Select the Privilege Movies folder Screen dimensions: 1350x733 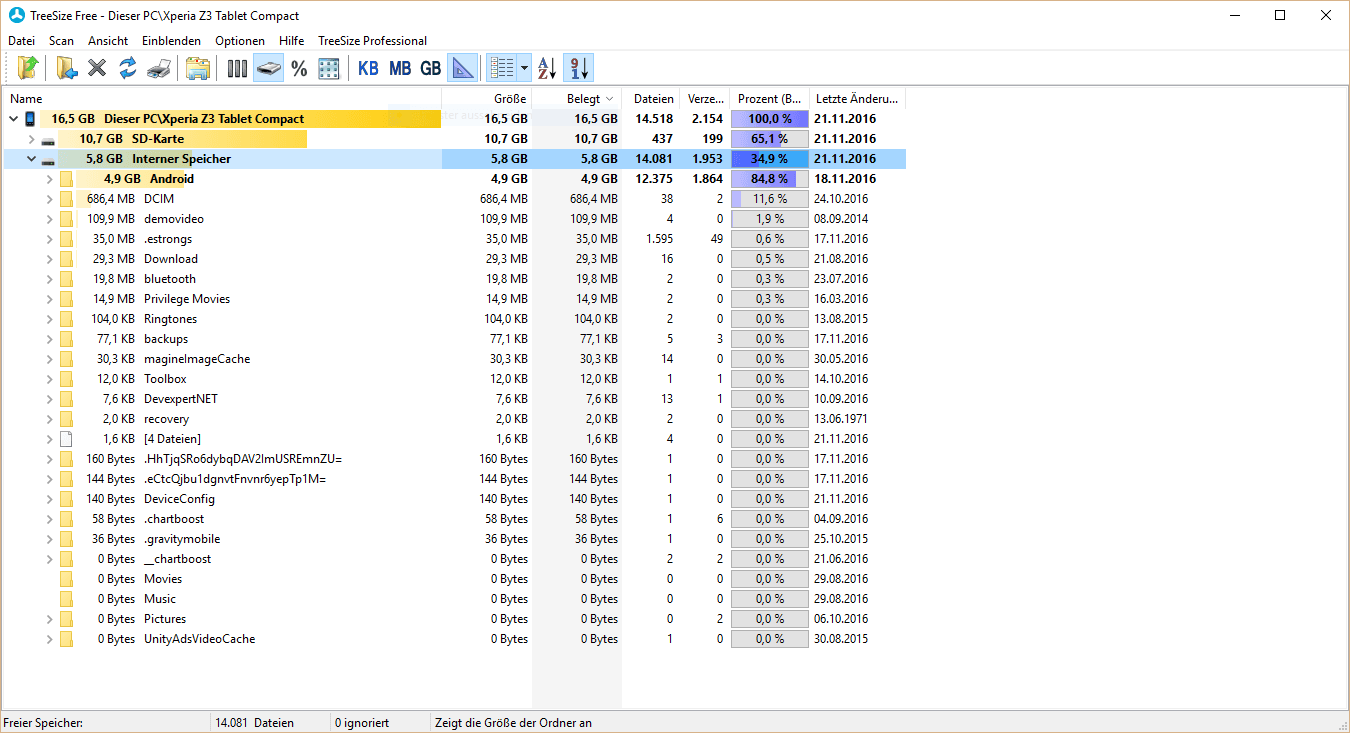(186, 299)
